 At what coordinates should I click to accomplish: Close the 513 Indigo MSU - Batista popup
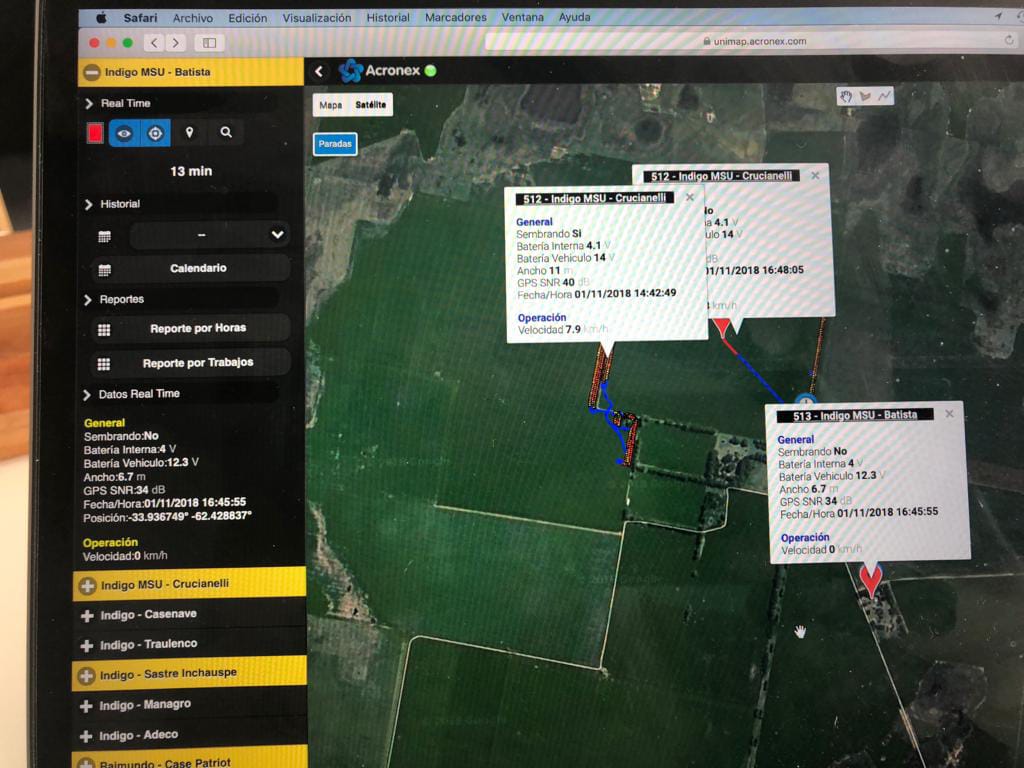coord(950,414)
